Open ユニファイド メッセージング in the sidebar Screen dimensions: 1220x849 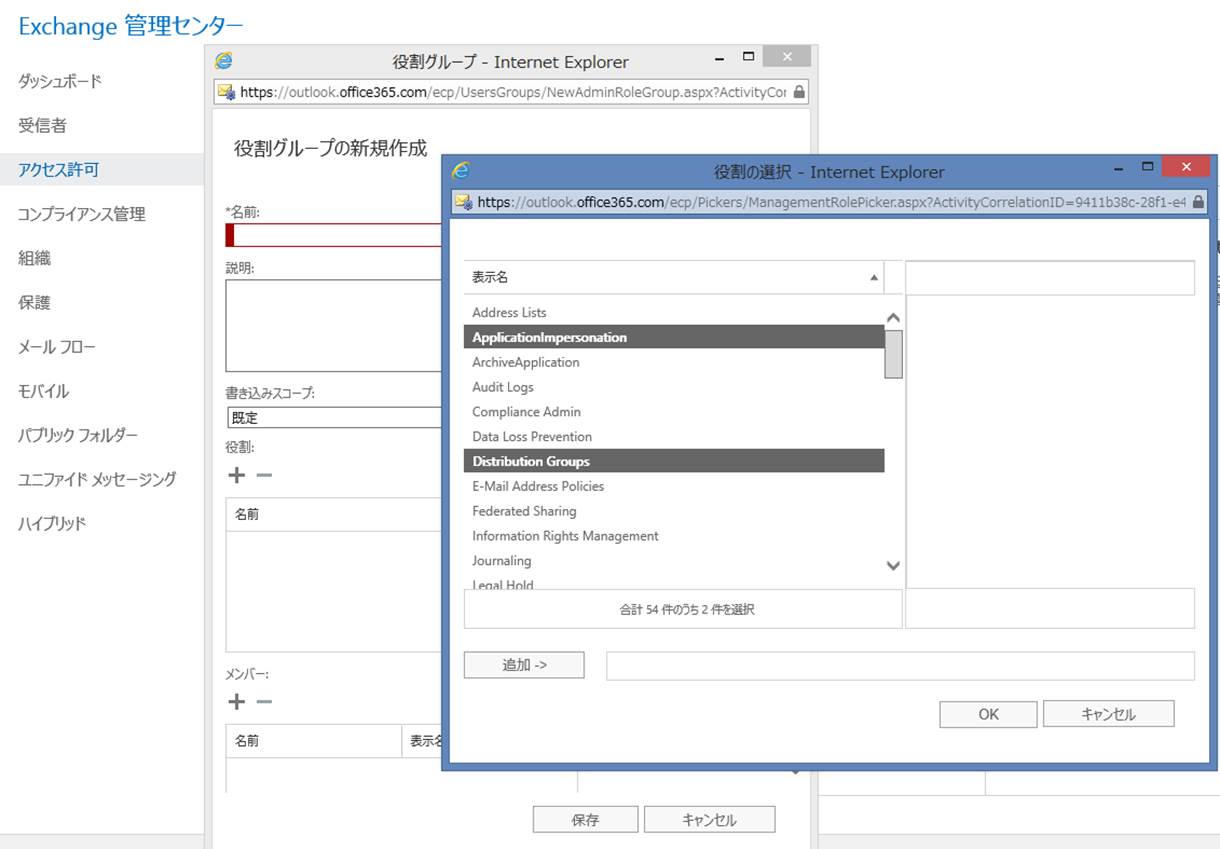pos(97,479)
